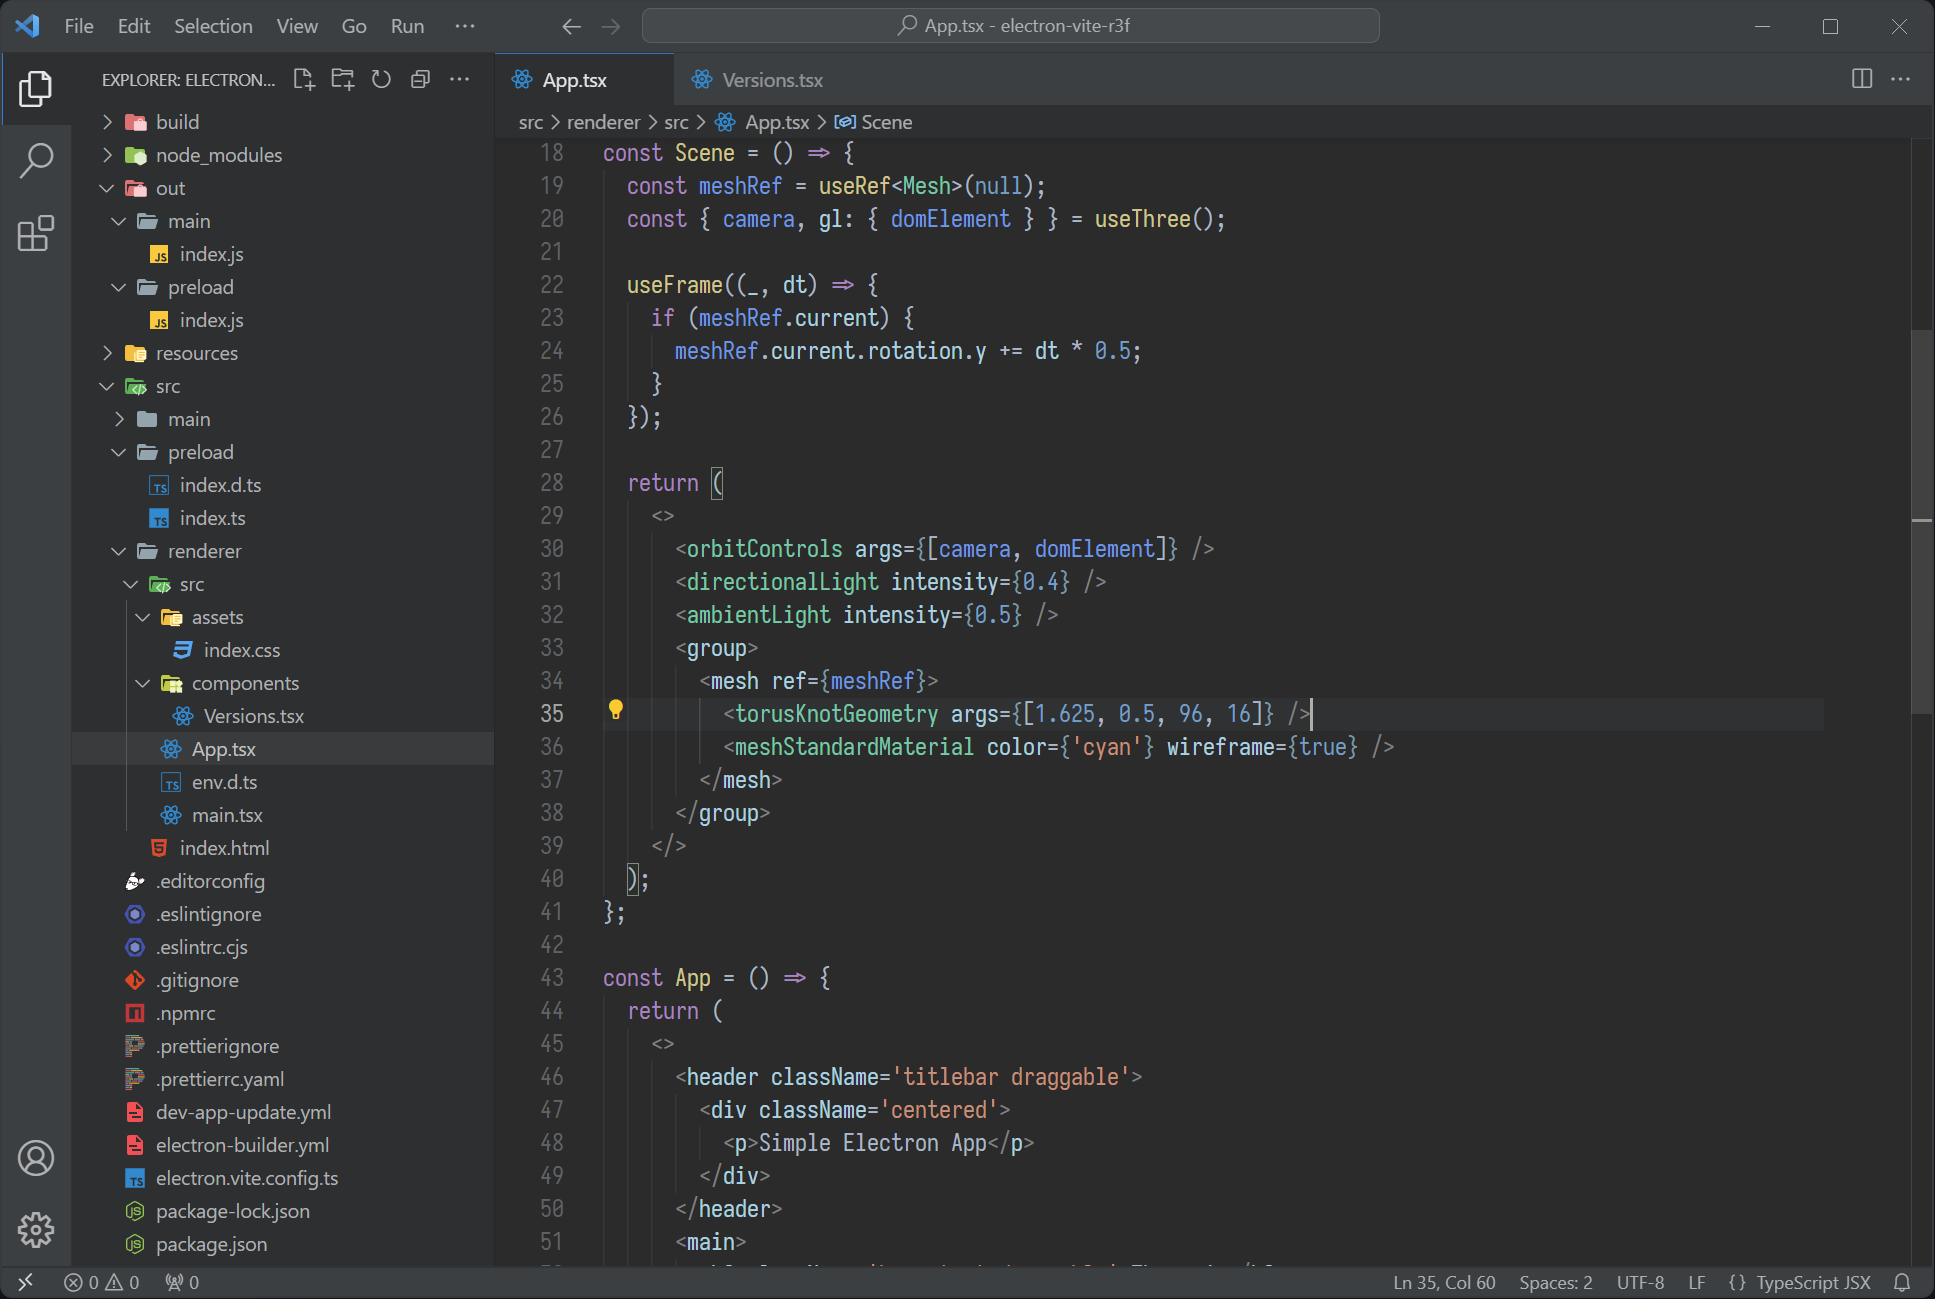
Task: Open the Manage gear icon
Action: click(36, 1229)
